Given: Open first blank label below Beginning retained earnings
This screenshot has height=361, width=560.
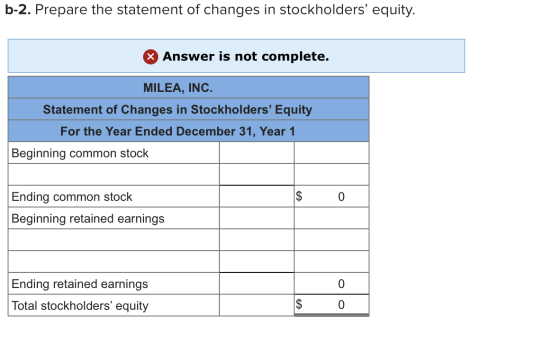Looking at the screenshot, I should coord(114,240).
